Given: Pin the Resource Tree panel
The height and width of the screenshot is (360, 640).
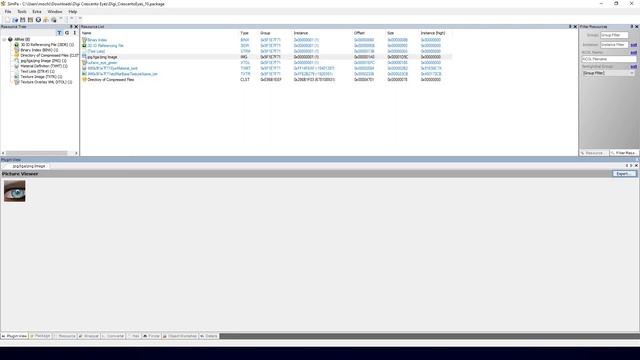Looking at the screenshot, I should (x=71, y=27).
